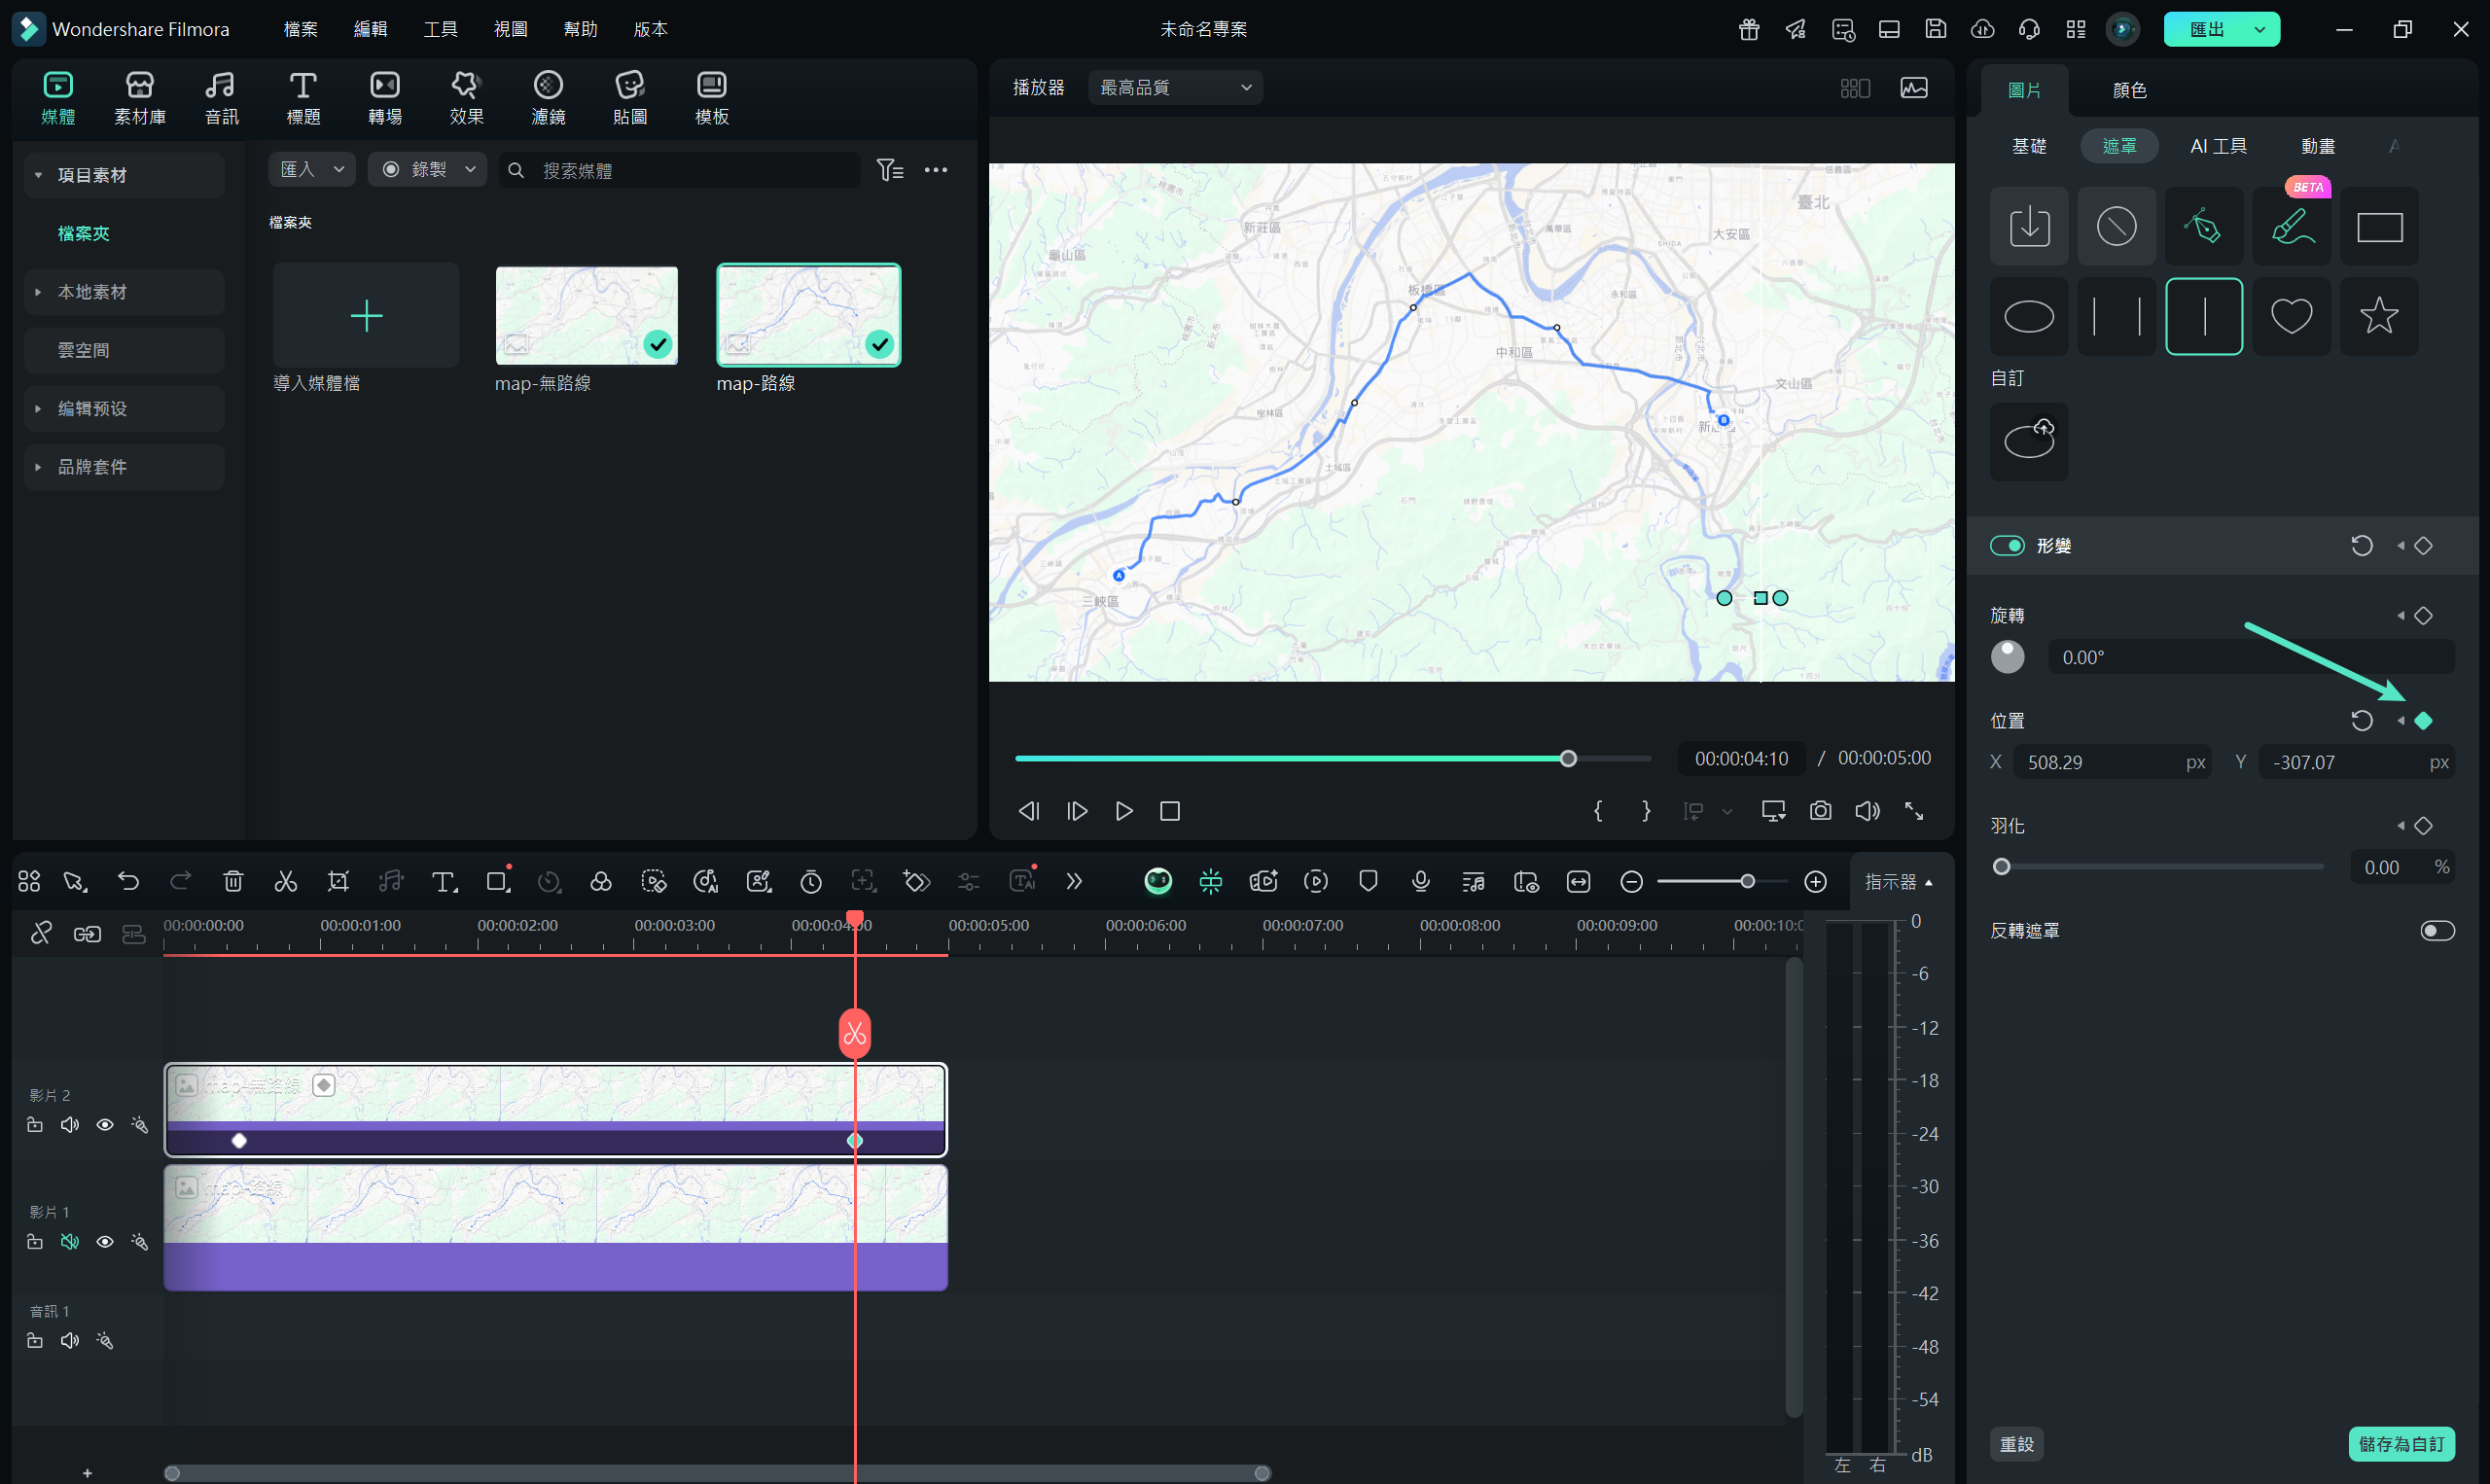Open the 貼圖 stickers panel
Screen dimensions: 2490x1484
(630, 98)
